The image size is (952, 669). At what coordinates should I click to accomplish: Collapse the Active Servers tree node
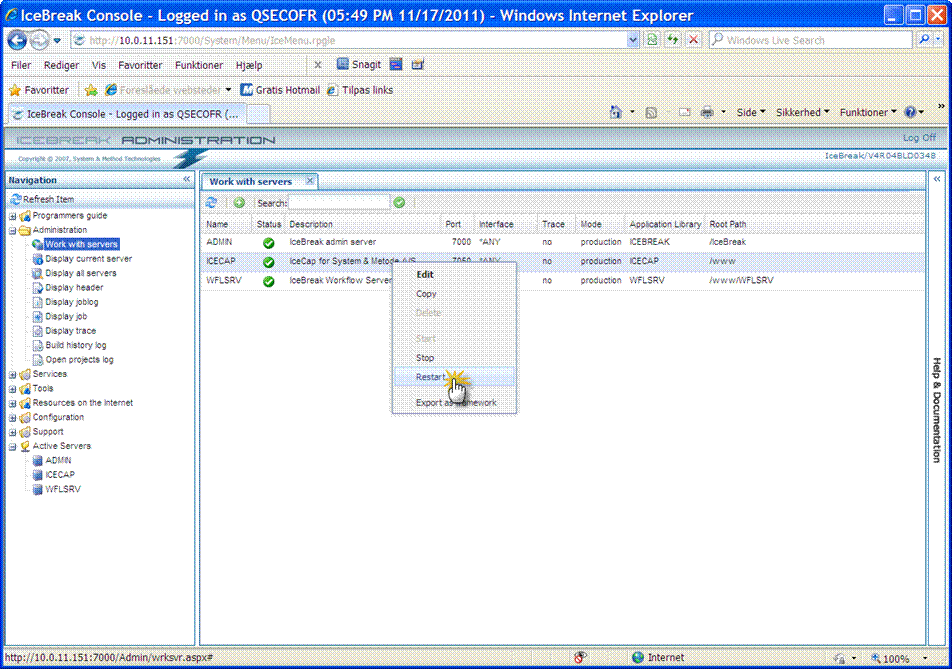pyautogui.click(x=12, y=447)
